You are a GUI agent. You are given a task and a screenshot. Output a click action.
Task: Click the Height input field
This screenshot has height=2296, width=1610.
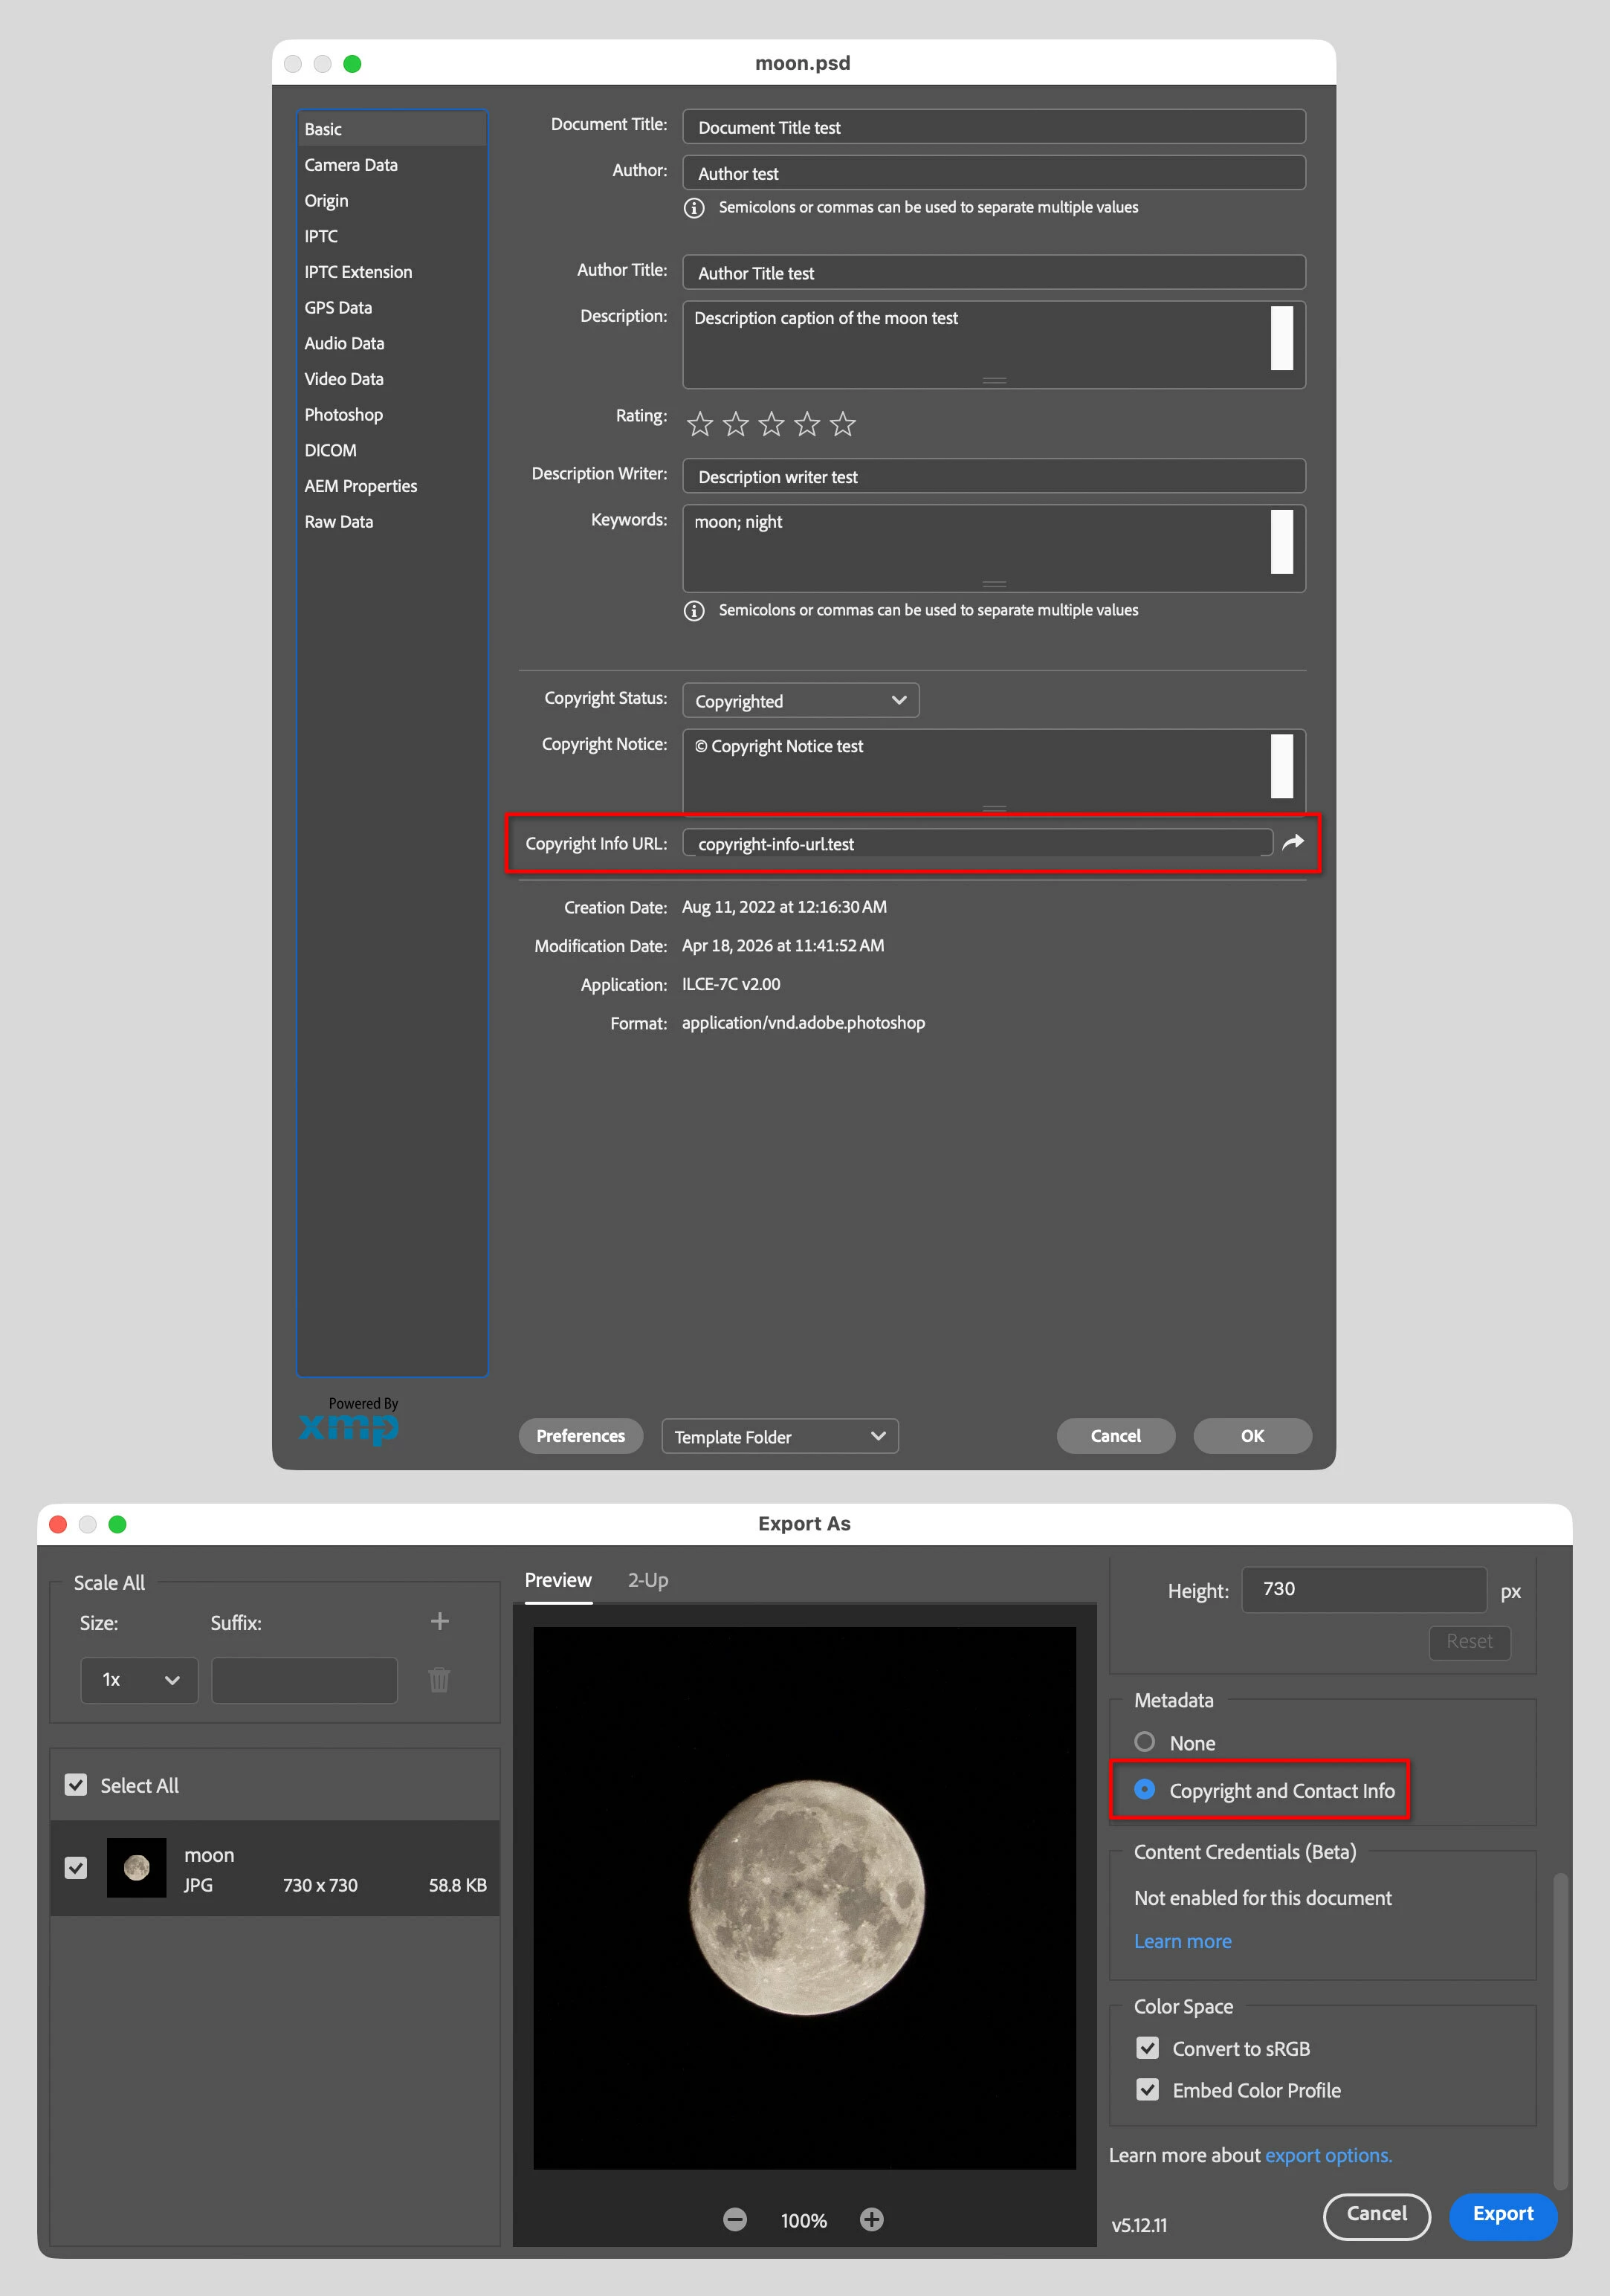click(x=1363, y=1589)
